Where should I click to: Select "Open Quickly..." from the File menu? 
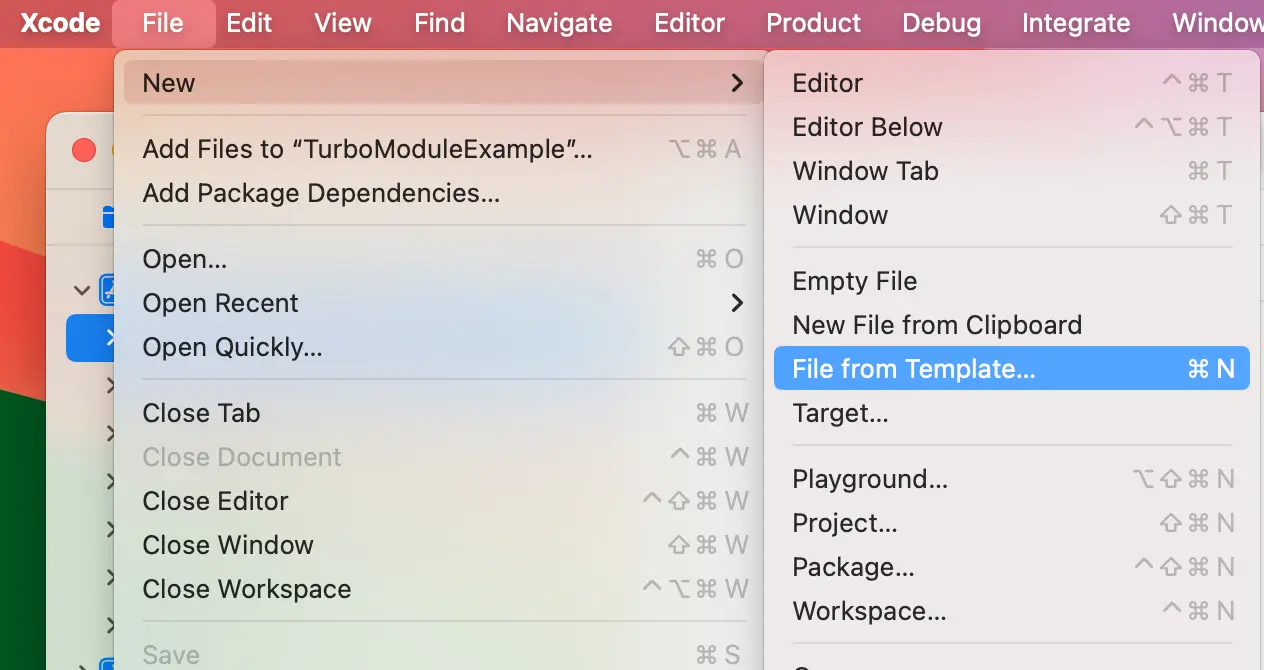(233, 347)
